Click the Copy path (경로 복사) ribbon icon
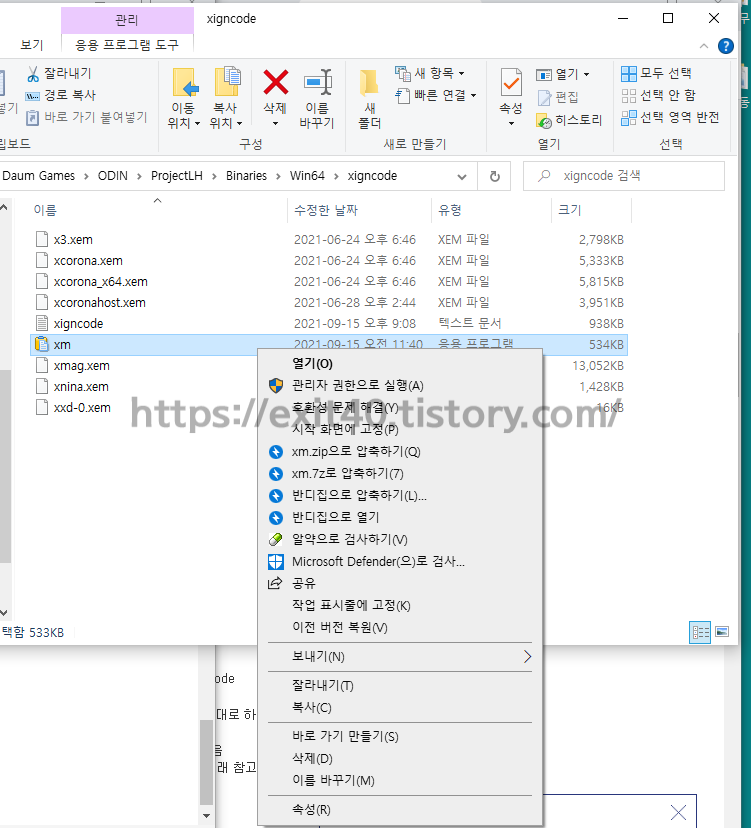The width and height of the screenshot is (751, 828). pyautogui.click(x=32, y=96)
